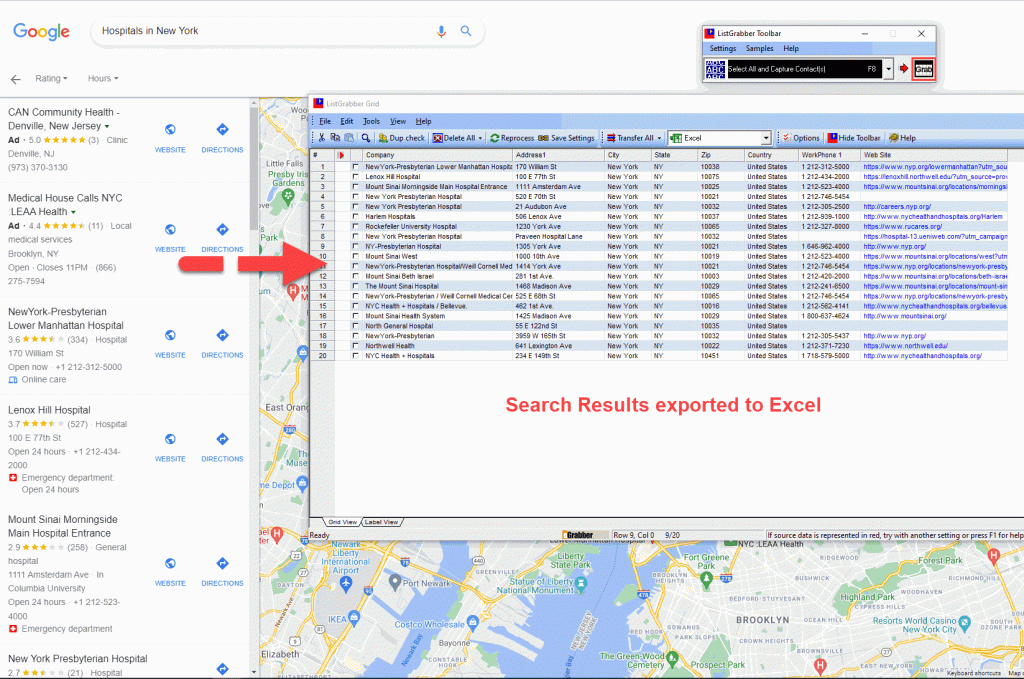Viewport: 1024px width, 679px height.
Task: Open the Excel export format dropdown
Action: click(765, 138)
